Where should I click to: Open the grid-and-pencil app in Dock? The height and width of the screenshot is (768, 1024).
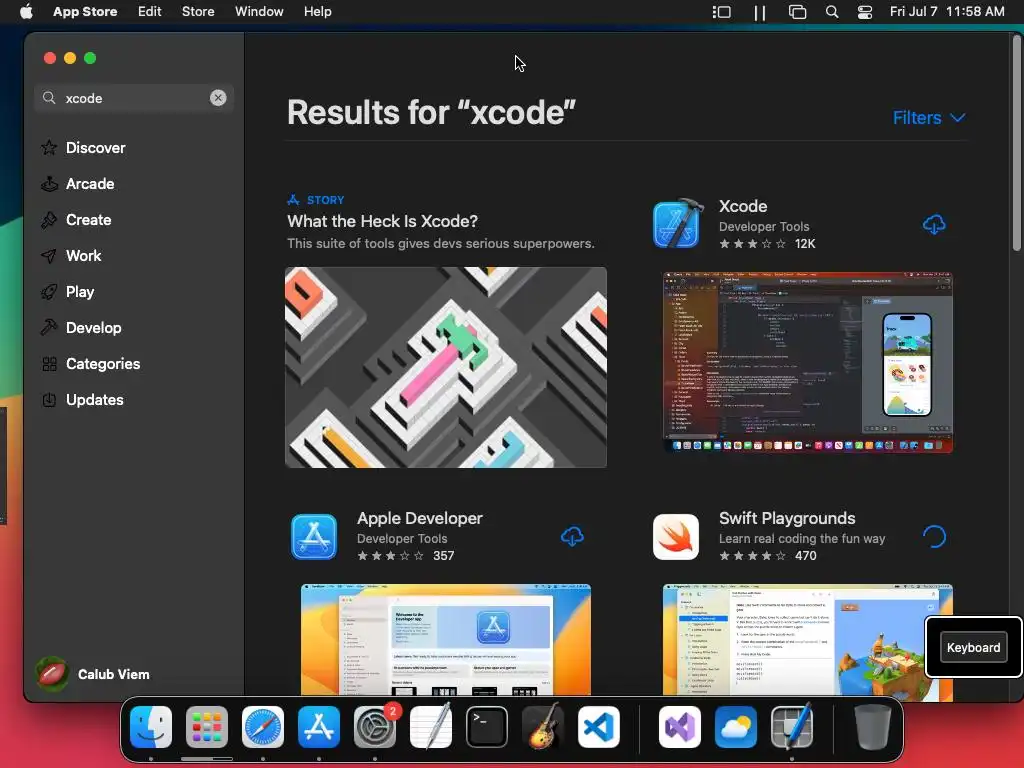[x=792, y=727]
